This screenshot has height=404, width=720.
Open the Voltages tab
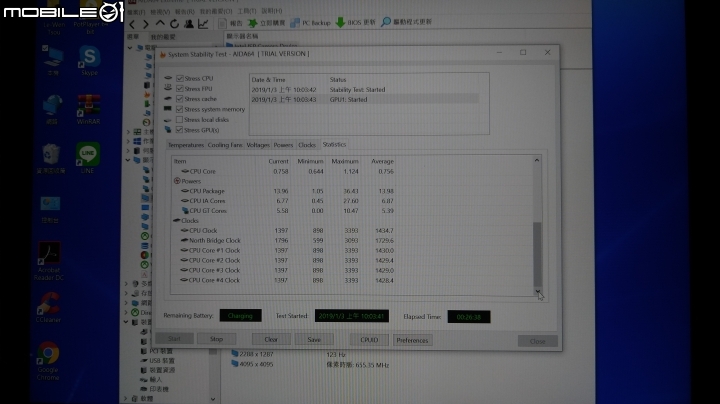(258, 145)
